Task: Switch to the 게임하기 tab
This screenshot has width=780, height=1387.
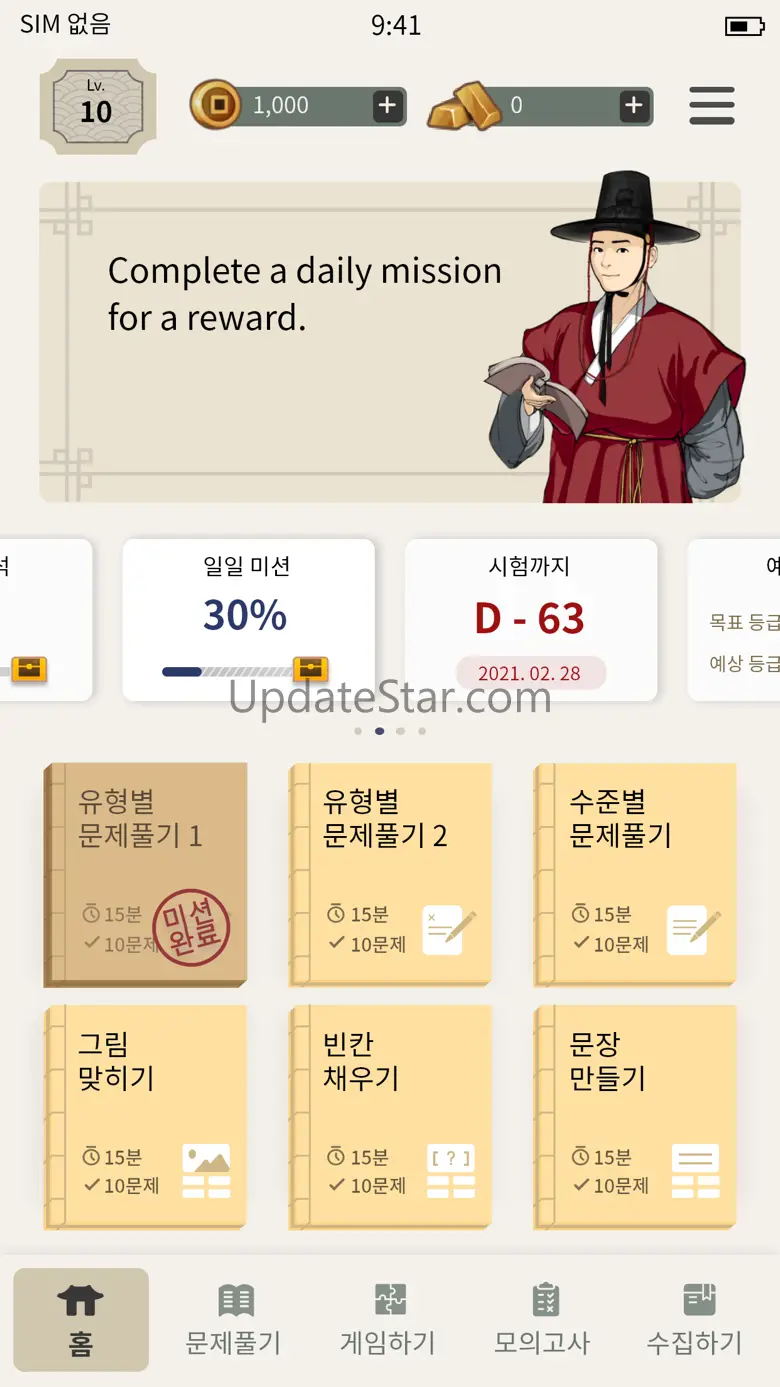Action: [388, 1320]
